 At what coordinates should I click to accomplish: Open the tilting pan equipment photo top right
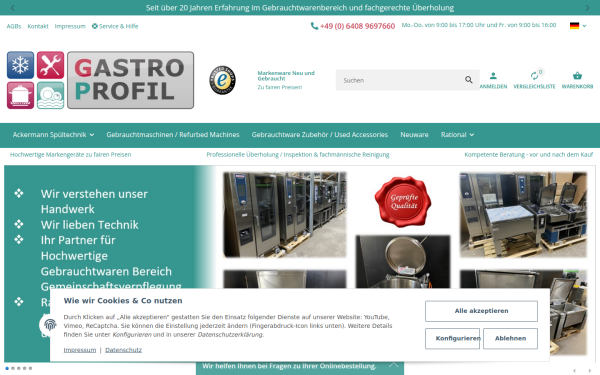point(523,214)
